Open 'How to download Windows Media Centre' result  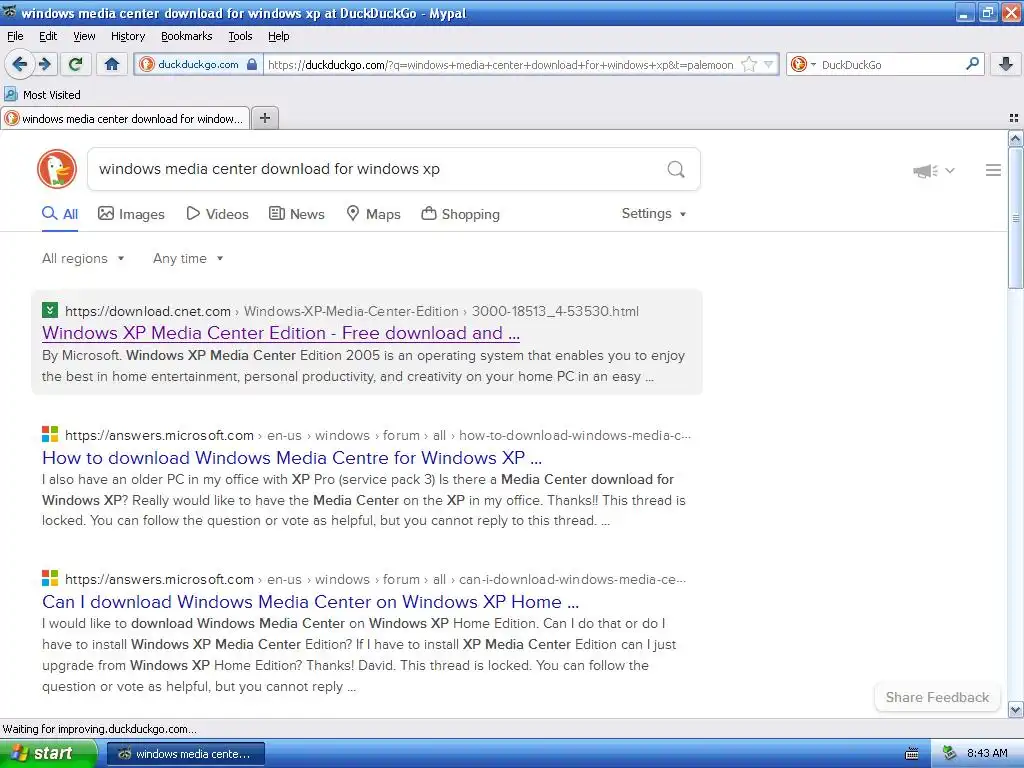click(292, 458)
